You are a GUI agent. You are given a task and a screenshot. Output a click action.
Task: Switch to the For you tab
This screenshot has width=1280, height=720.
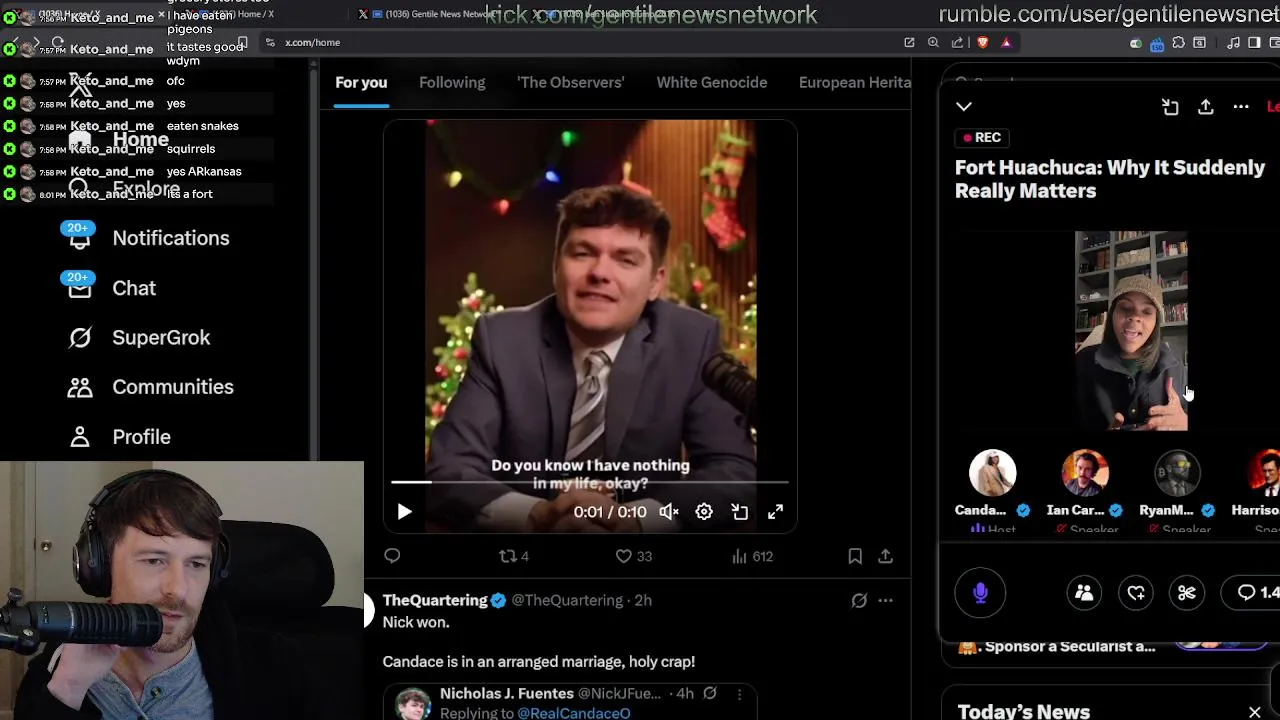(x=361, y=82)
